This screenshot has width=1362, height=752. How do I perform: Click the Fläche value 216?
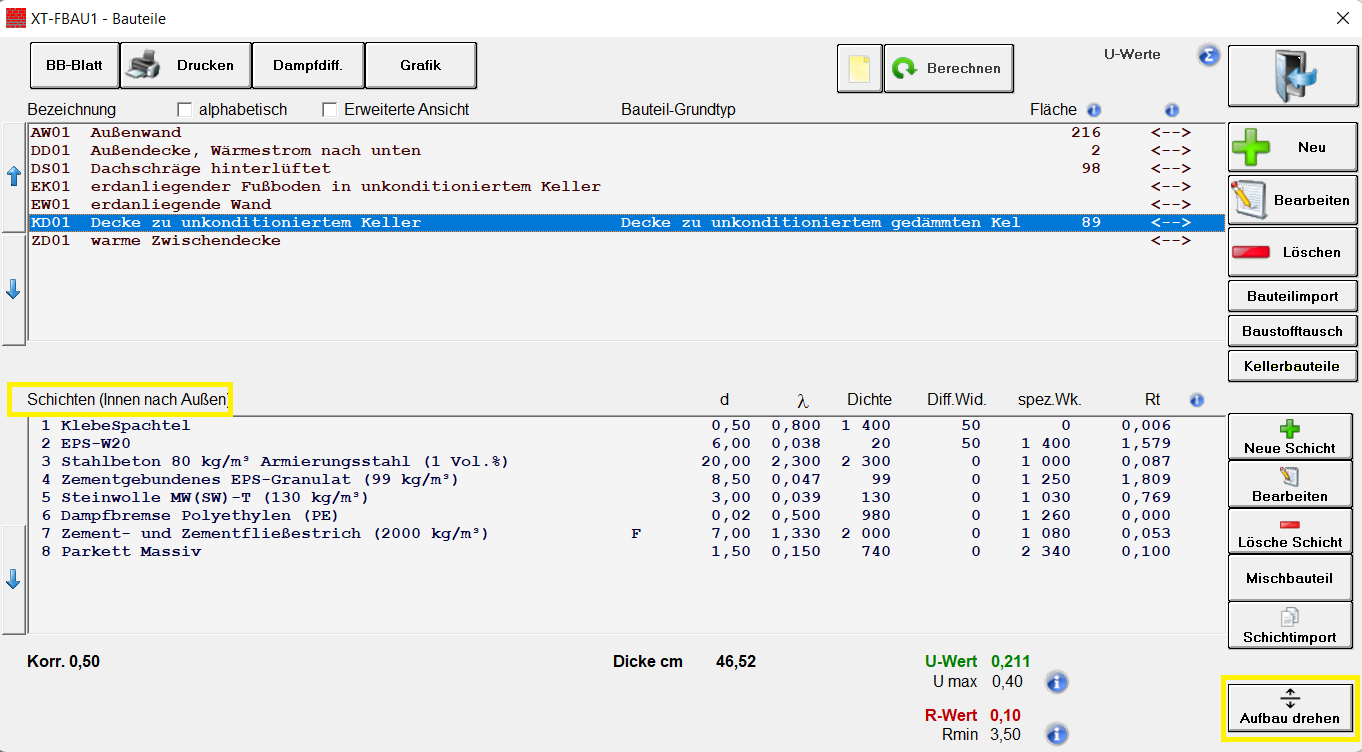[1085, 133]
